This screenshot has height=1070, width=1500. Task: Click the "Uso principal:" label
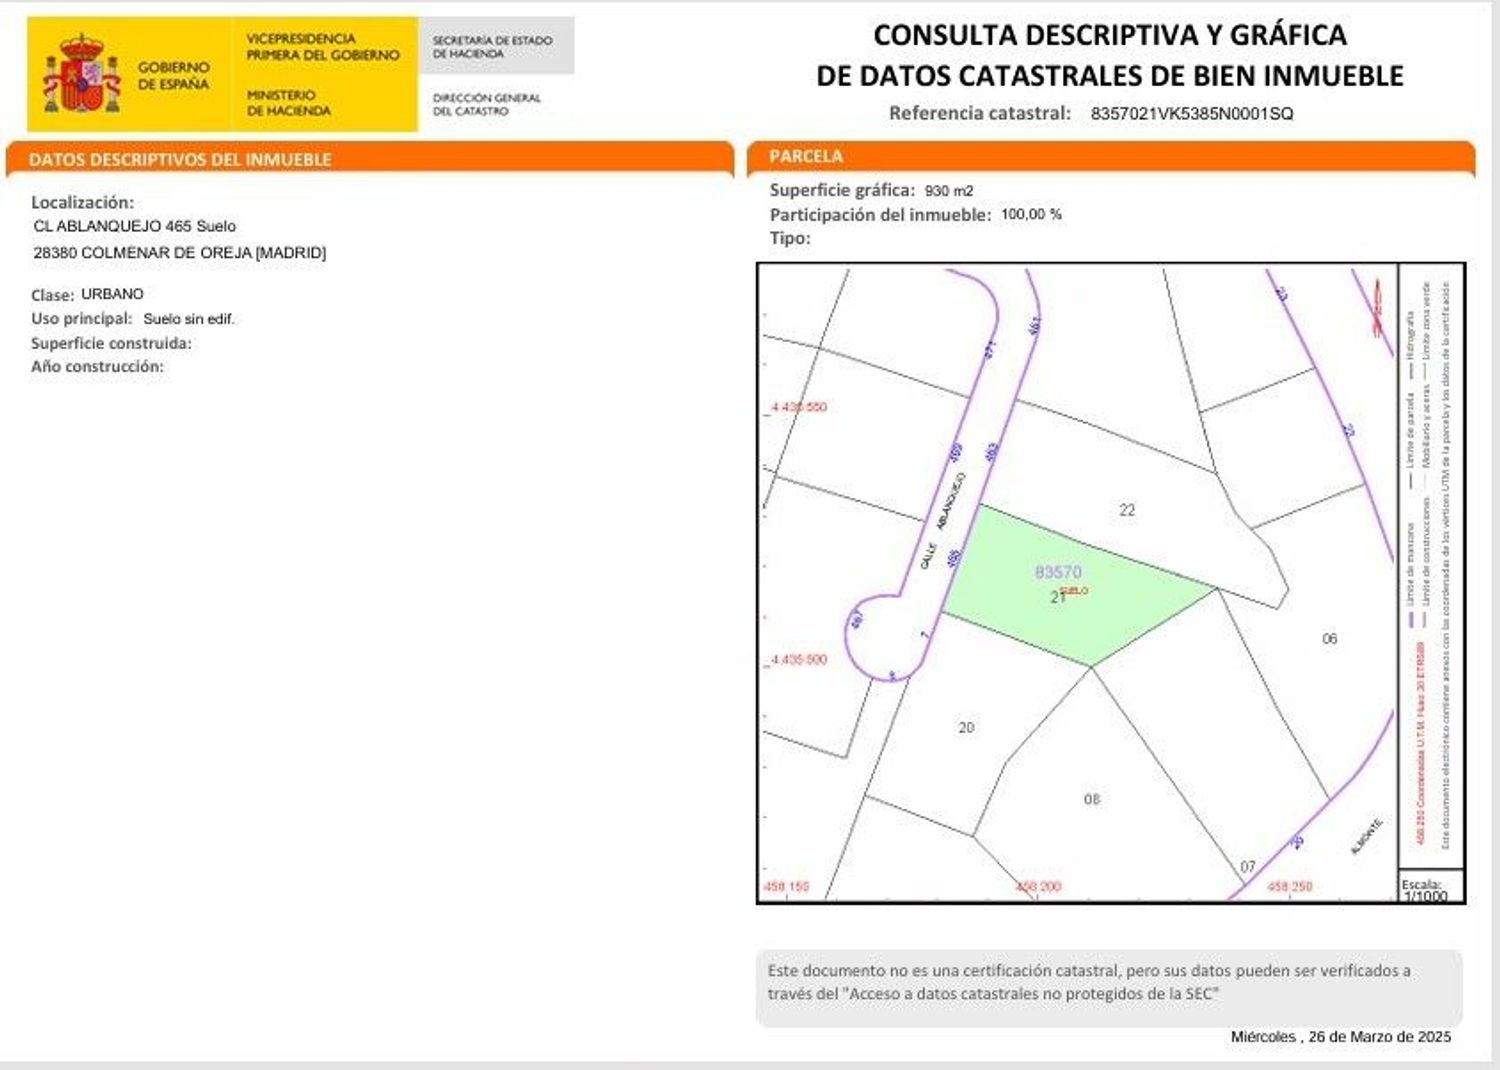point(81,319)
